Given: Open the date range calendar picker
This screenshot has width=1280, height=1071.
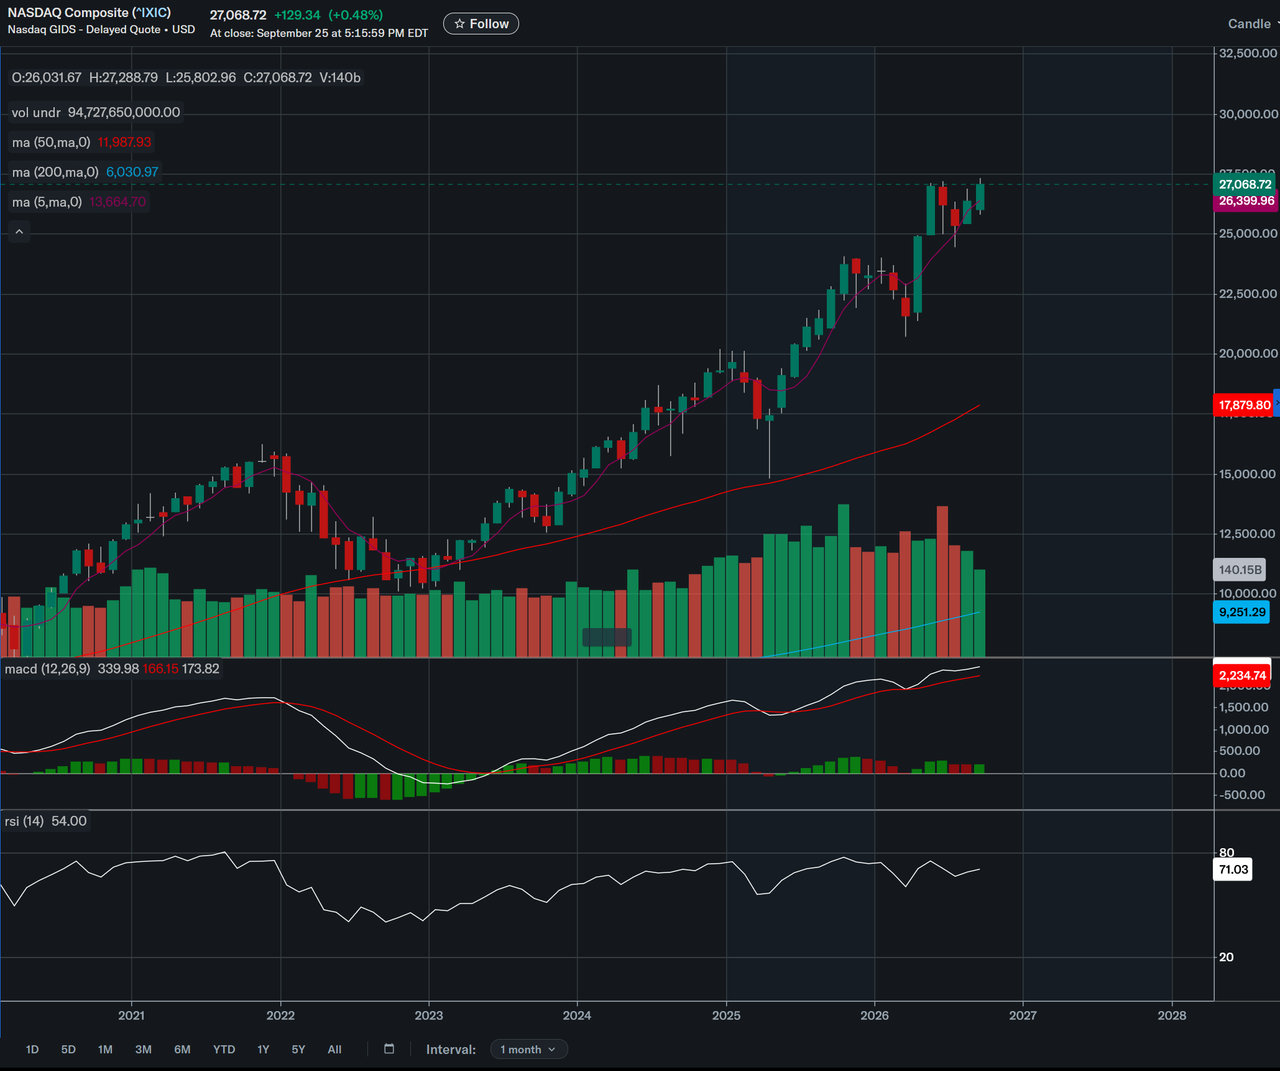Looking at the screenshot, I should tap(389, 1049).
